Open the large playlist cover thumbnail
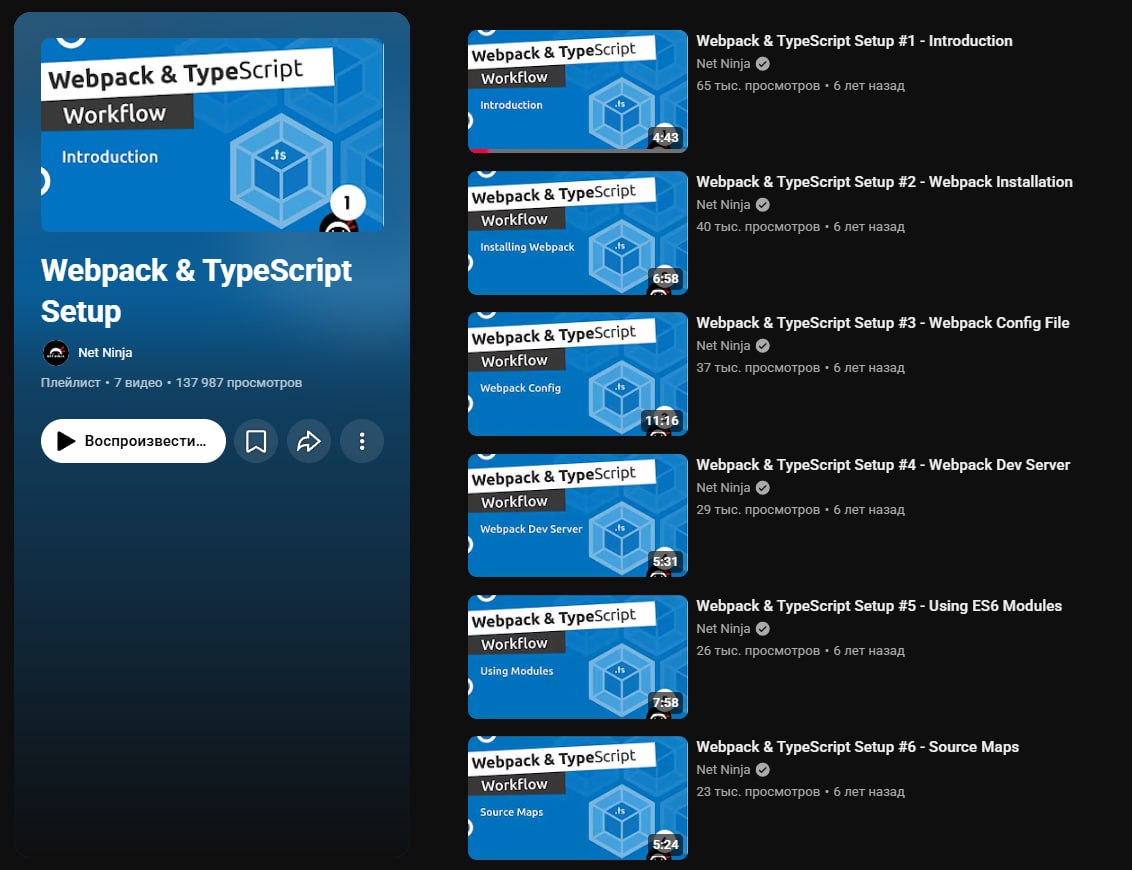Screen dimensions: 1132x870 [212, 134]
